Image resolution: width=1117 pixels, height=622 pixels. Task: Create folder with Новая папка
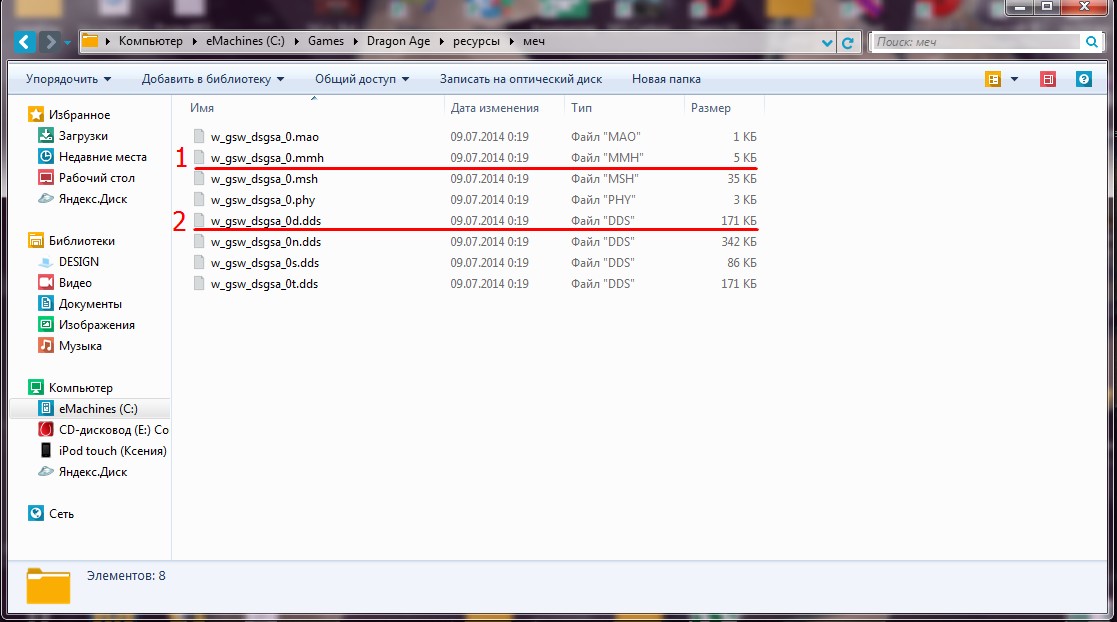666,79
